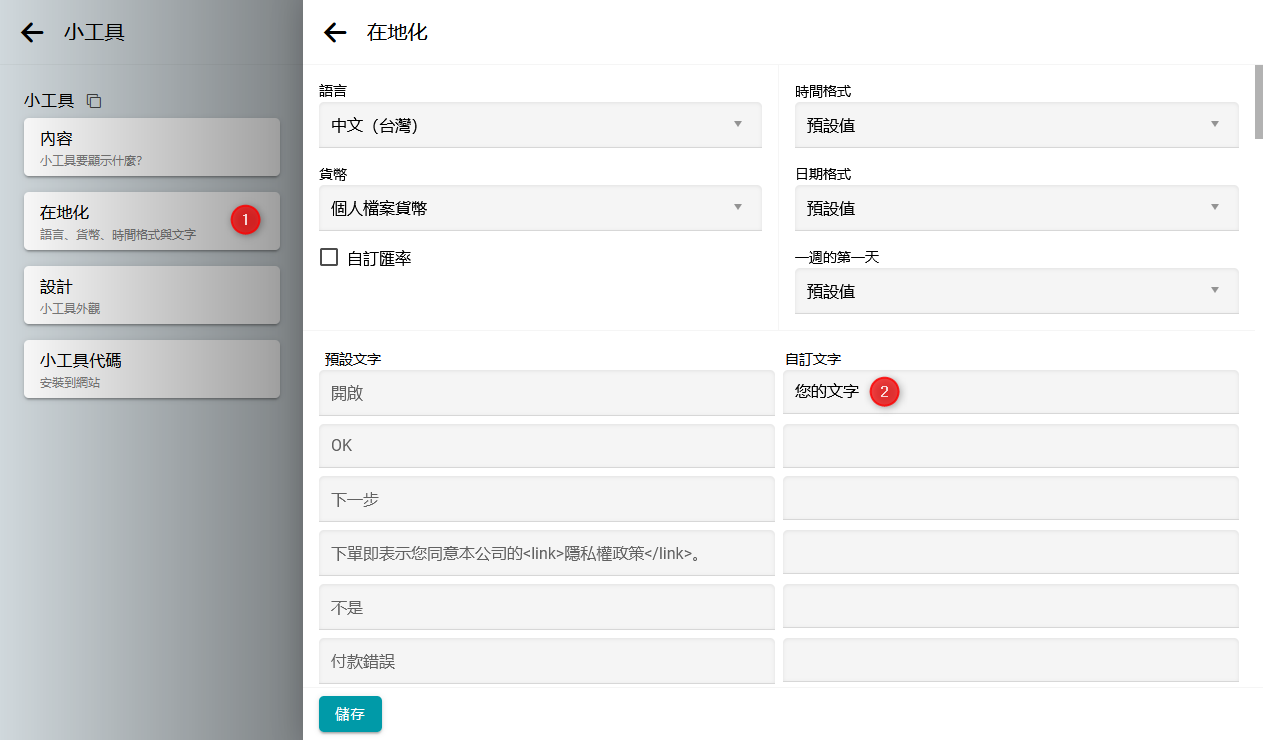Viewport: 1263px width, 740px height.
Task: Open the 語言 dropdown
Action: 540,125
